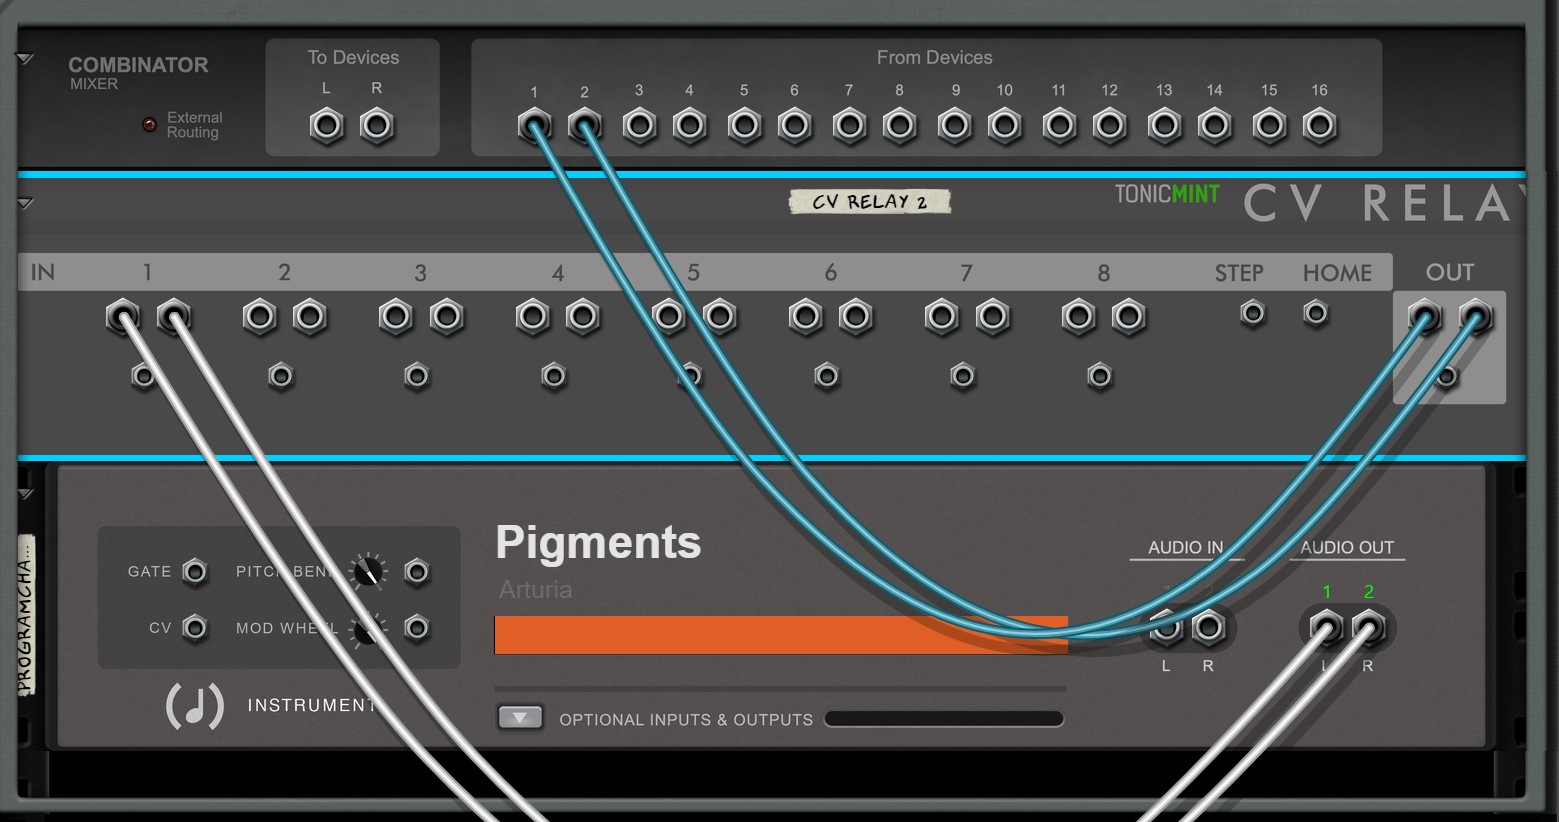Screen dimensions: 1559x822
Task: Click CV Relay input 2 left jack
Action: point(260,317)
